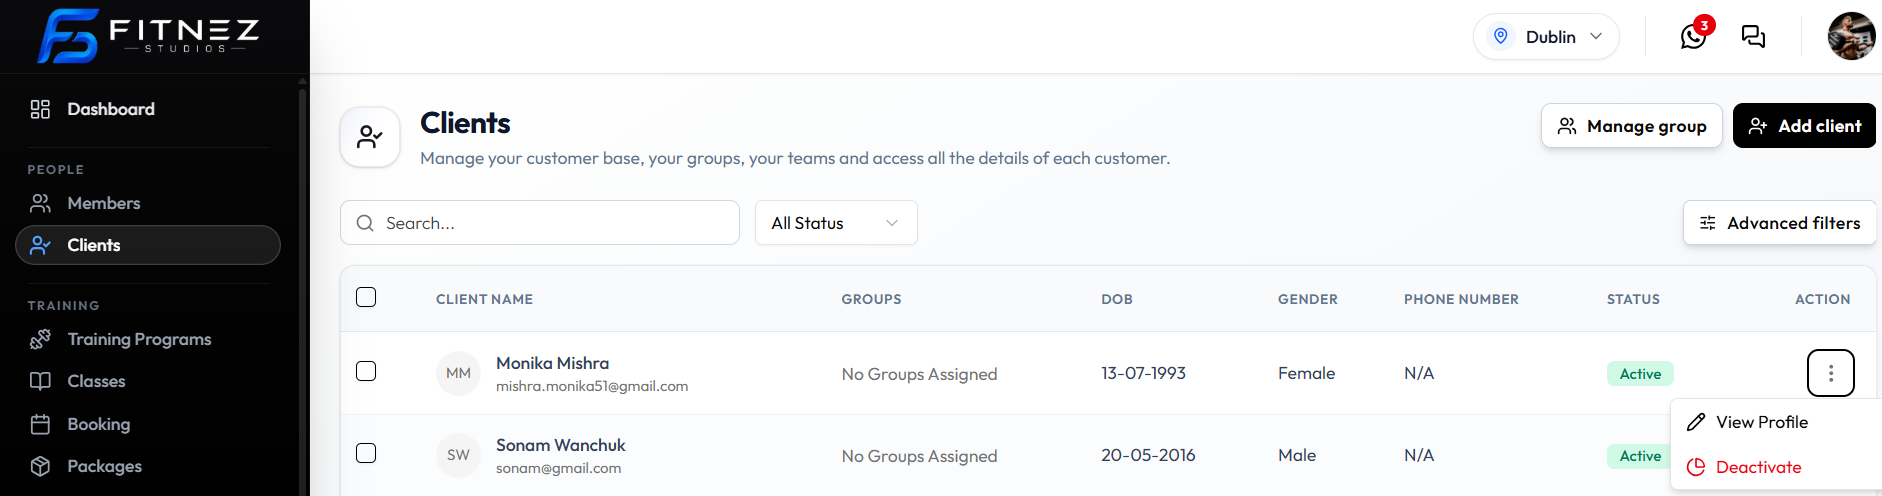Open the chat messages icon
The image size is (1882, 496).
pyautogui.click(x=1753, y=37)
